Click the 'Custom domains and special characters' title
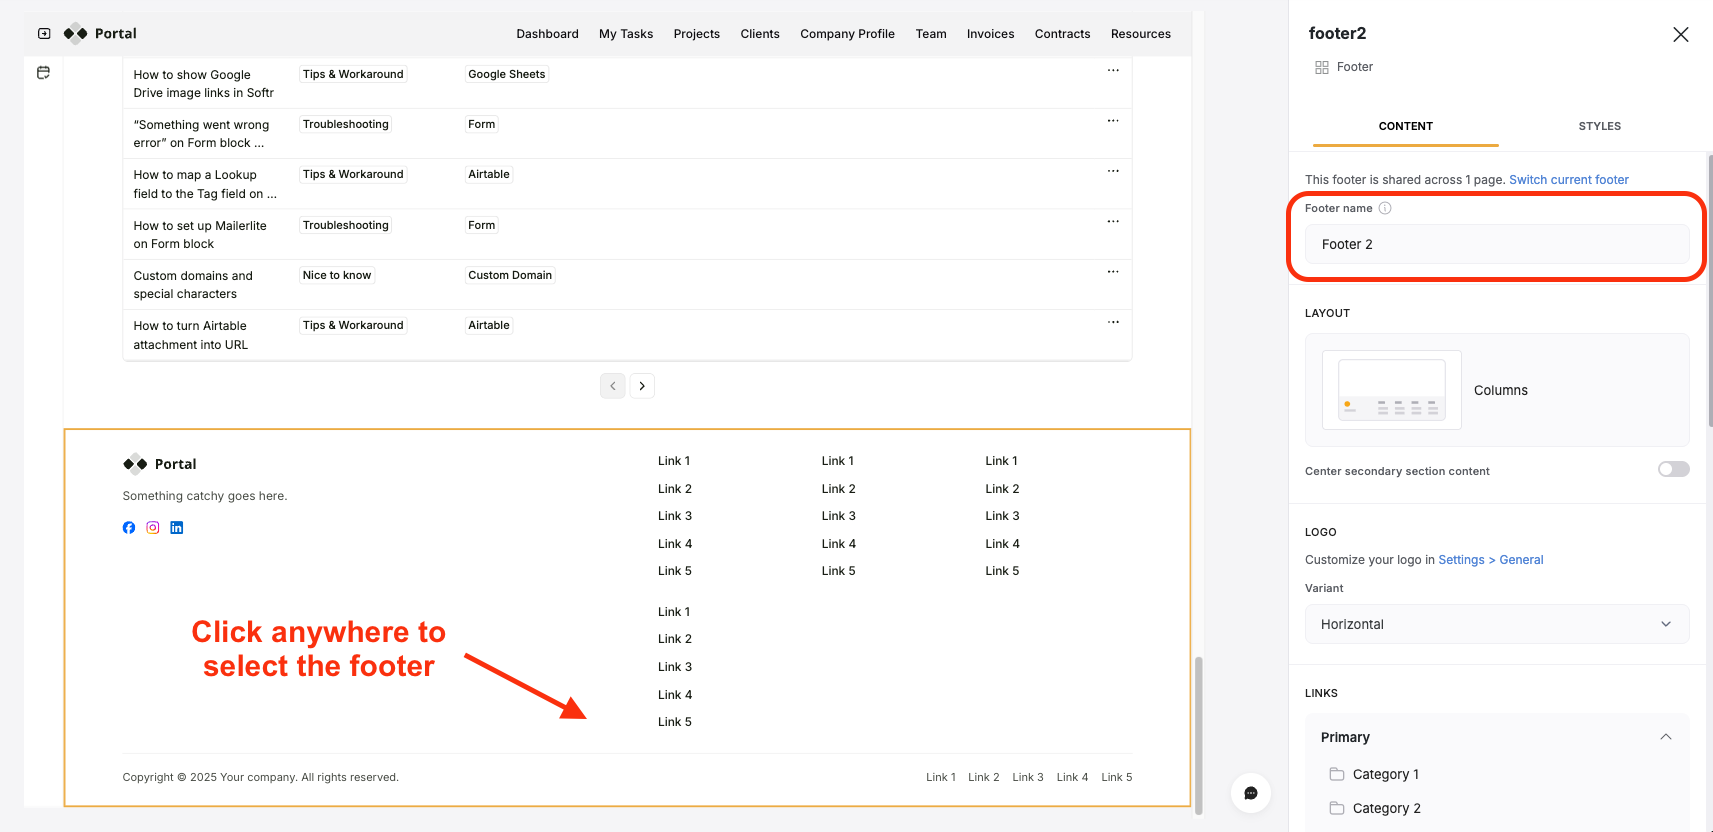Image resolution: width=1713 pixels, height=832 pixels. point(193,285)
